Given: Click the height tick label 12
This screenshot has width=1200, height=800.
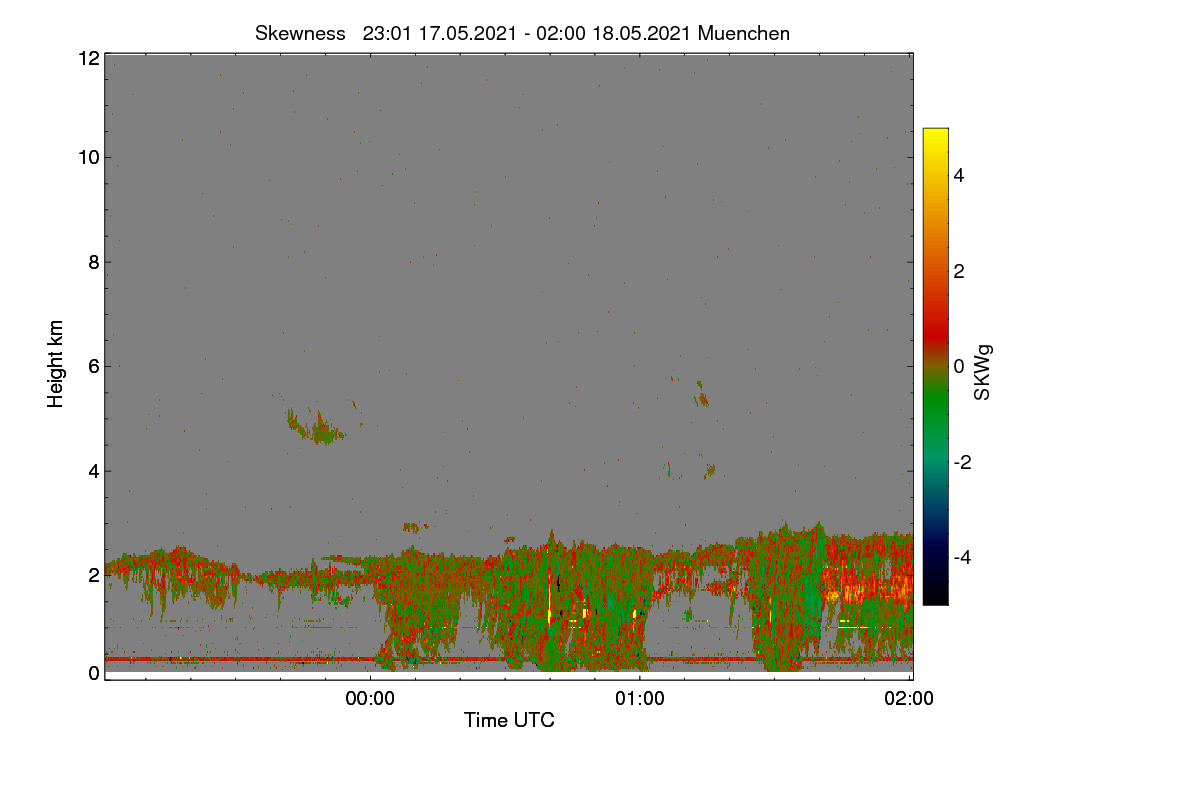Looking at the screenshot, I should click(89, 59).
